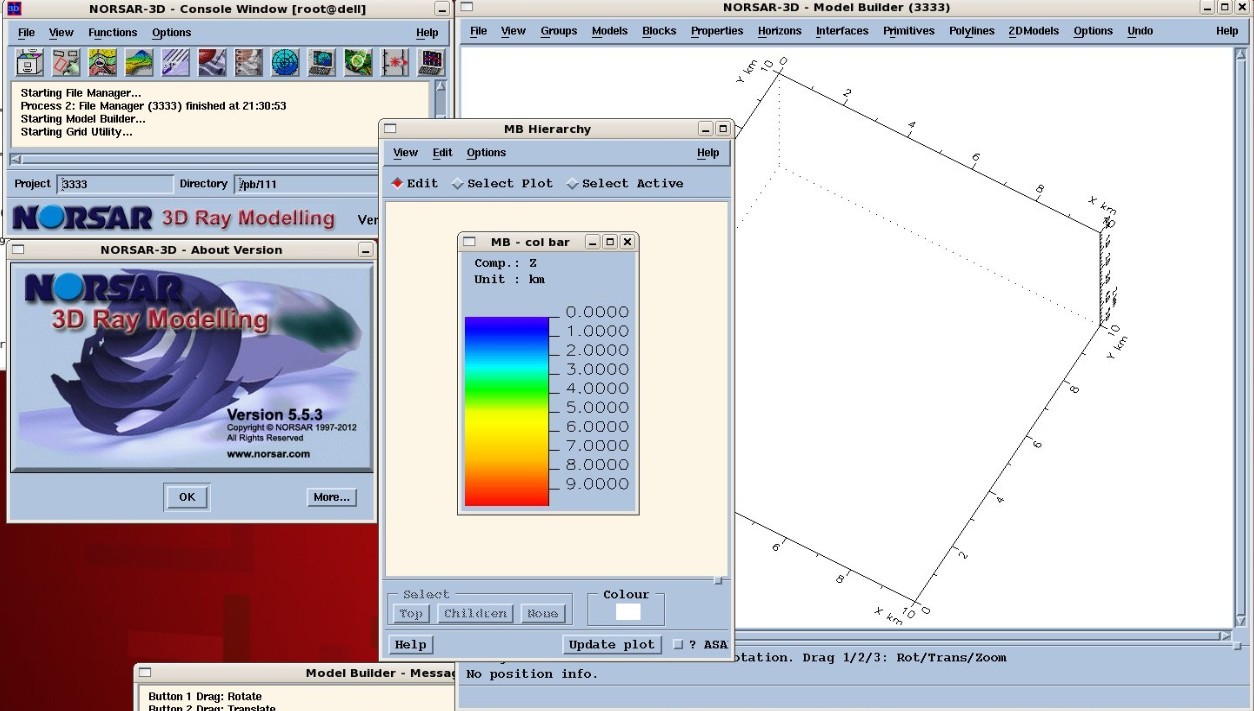Open File menu in Model Builder

479,31
